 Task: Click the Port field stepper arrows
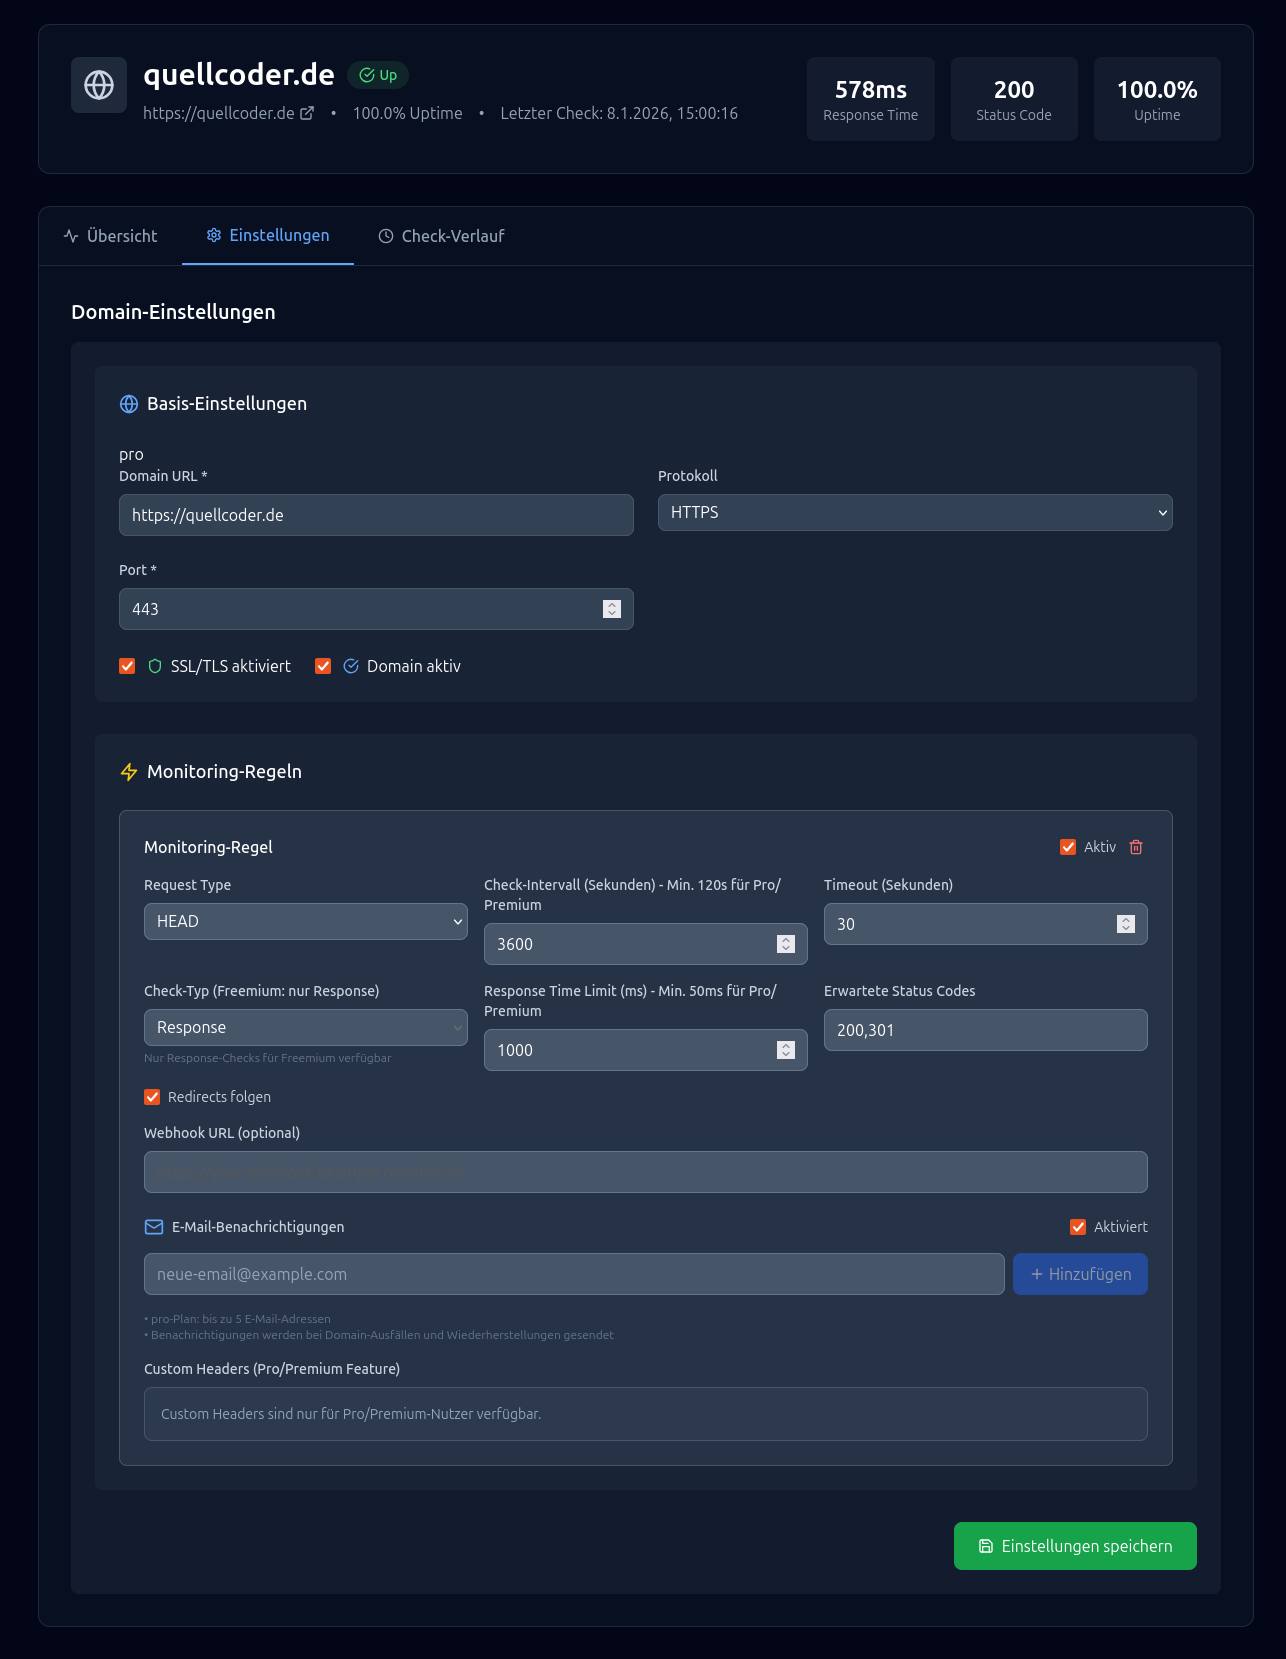point(612,609)
